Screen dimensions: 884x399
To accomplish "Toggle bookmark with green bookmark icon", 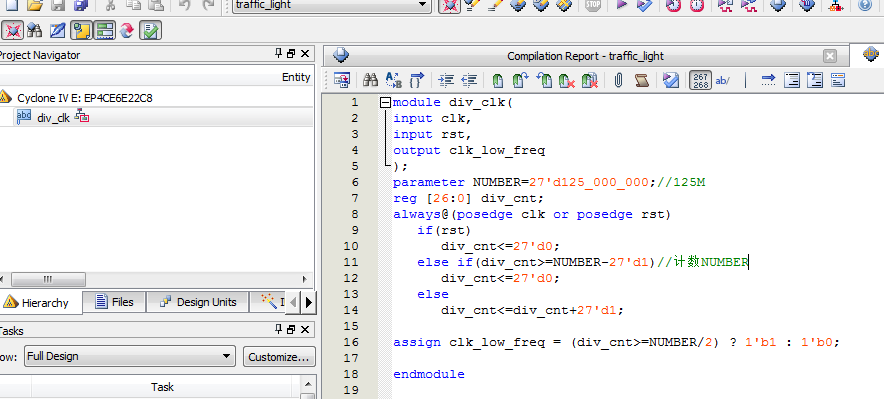I will click(497, 80).
